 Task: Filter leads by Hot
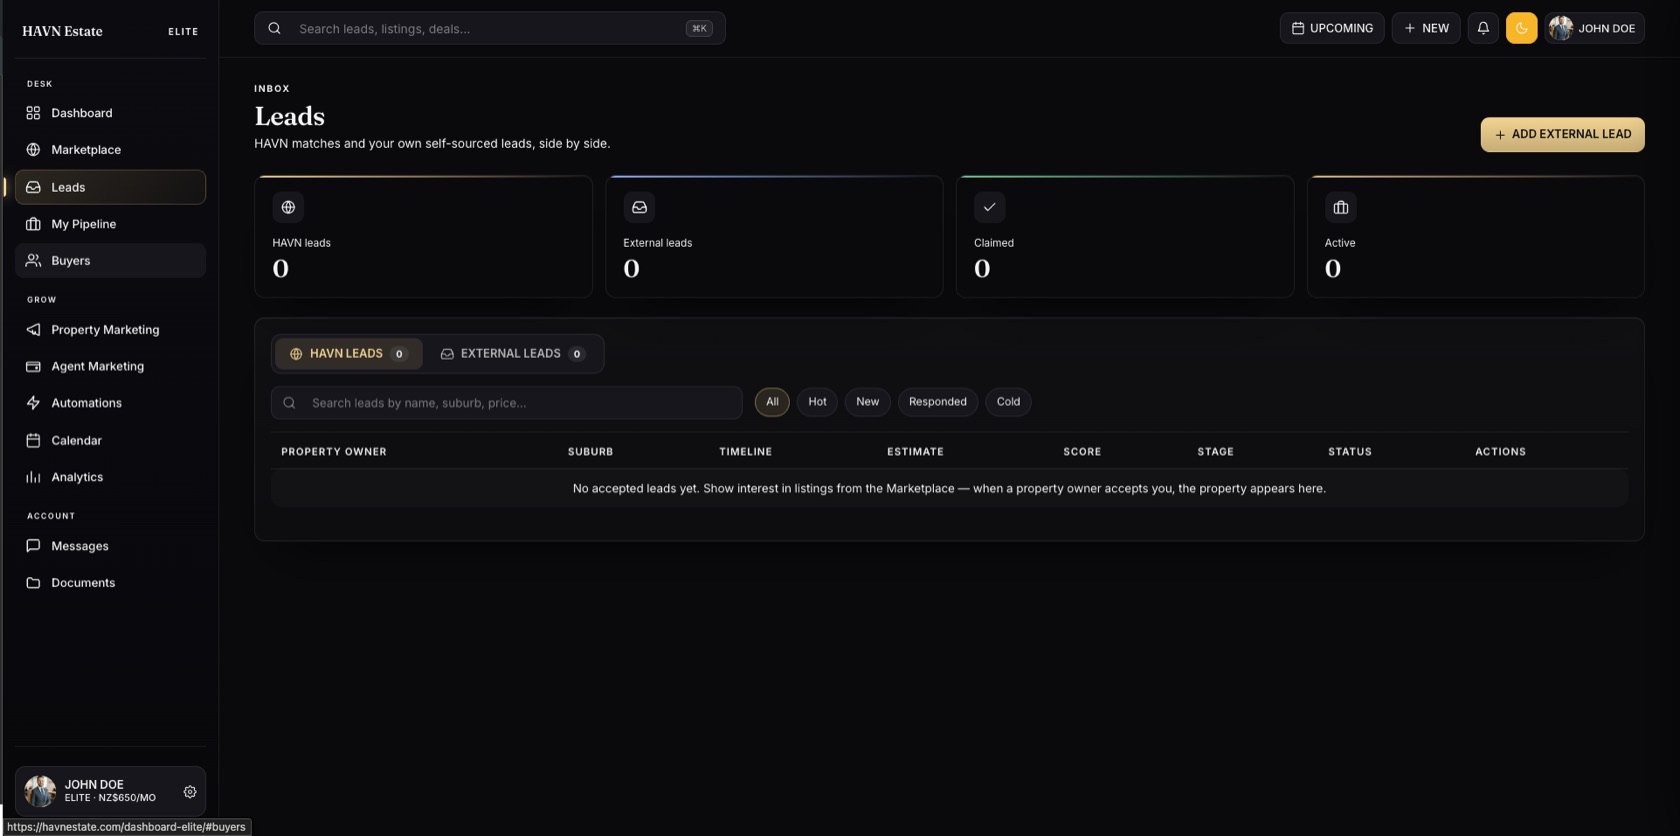point(817,402)
